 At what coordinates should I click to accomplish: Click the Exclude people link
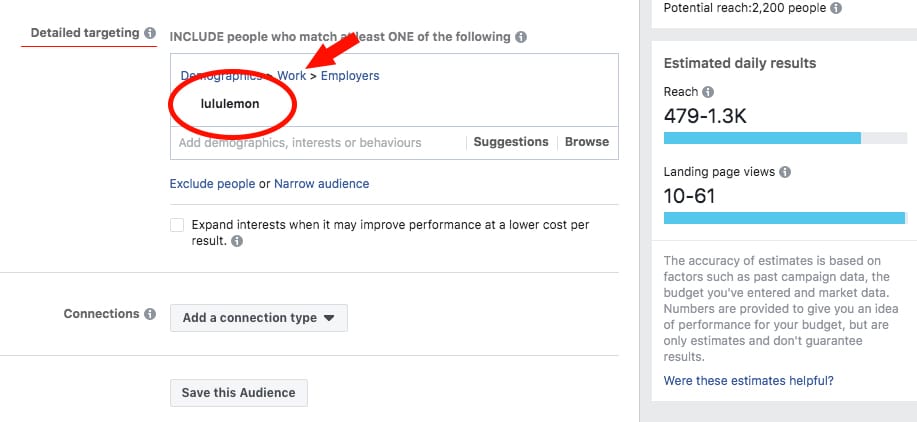pyautogui.click(x=213, y=184)
